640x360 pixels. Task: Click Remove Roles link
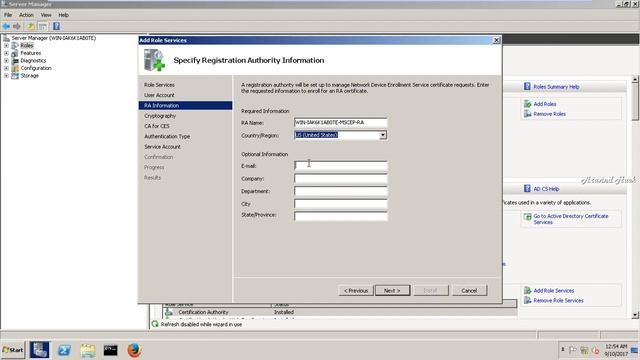click(x=549, y=114)
